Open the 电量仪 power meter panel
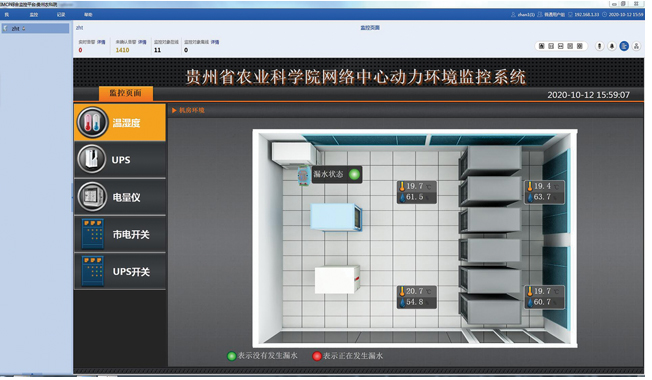Image resolution: width=652 pixels, height=380 pixels. click(x=120, y=197)
